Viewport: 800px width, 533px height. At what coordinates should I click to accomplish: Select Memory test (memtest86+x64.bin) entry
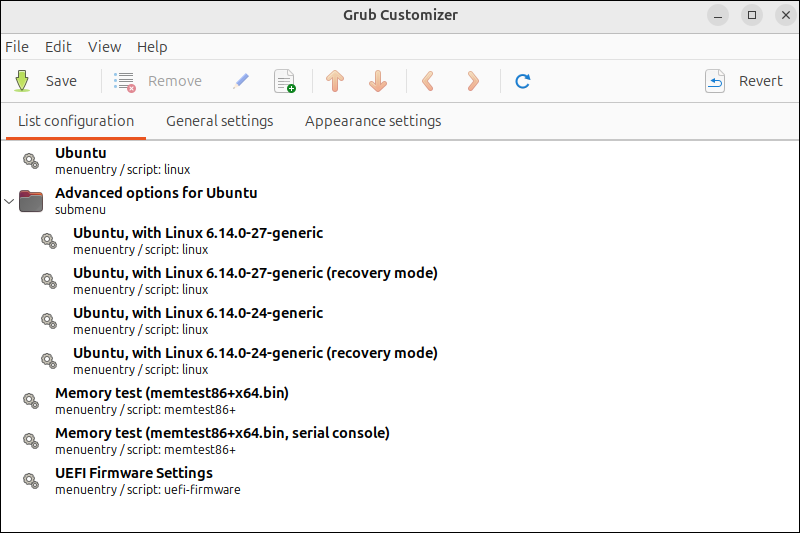pyautogui.click(x=400, y=401)
